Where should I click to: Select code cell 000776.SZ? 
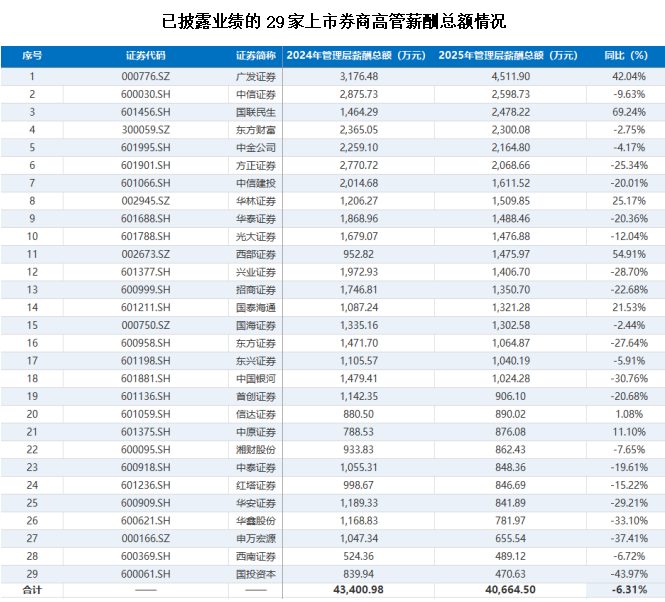click(145, 77)
